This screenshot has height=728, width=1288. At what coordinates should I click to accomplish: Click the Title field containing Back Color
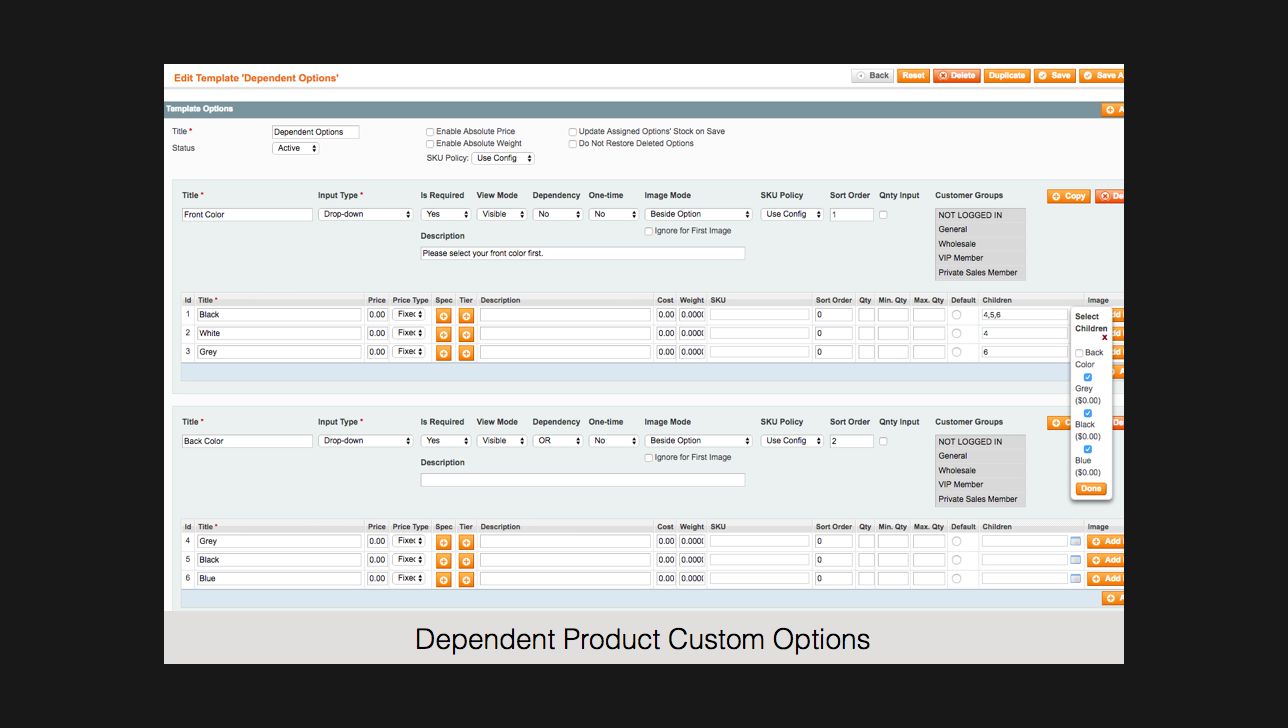pos(246,440)
